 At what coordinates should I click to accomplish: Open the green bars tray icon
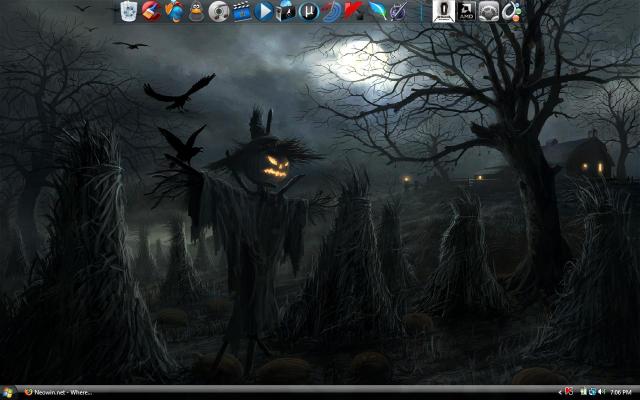tap(583, 392)
